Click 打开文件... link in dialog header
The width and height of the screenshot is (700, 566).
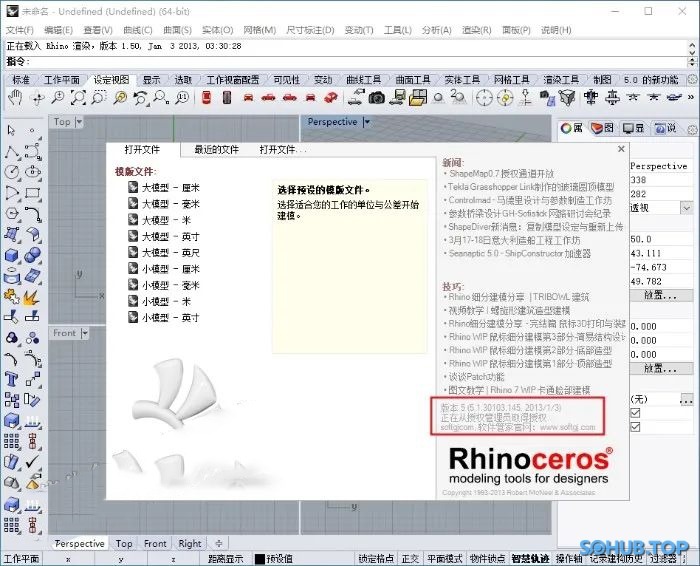click(283, 150)
